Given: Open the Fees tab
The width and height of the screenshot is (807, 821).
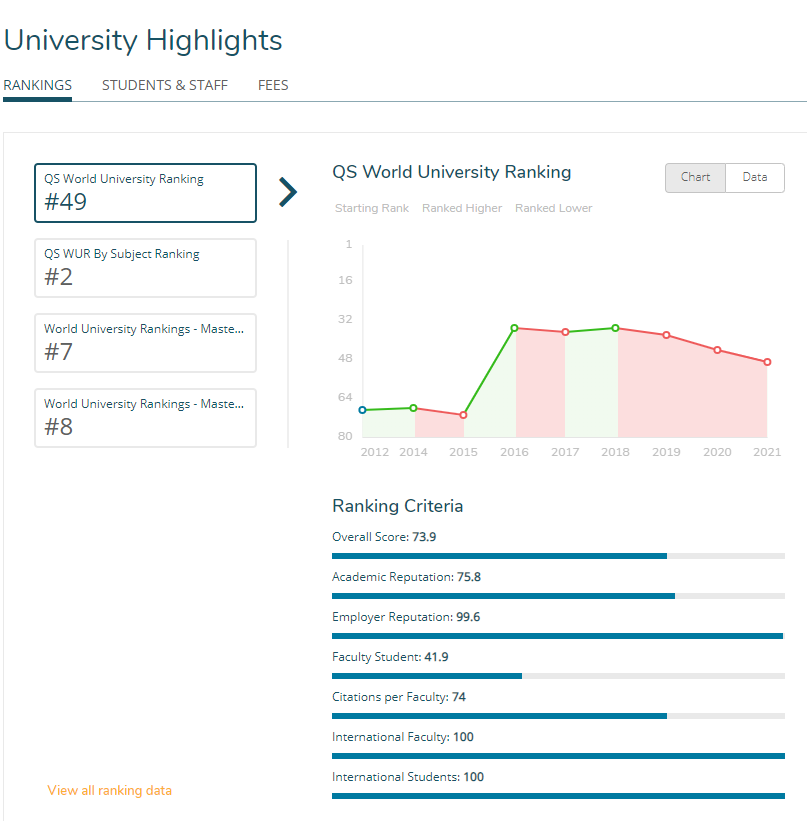Looking at the screenshot, I should coord(273,85).
